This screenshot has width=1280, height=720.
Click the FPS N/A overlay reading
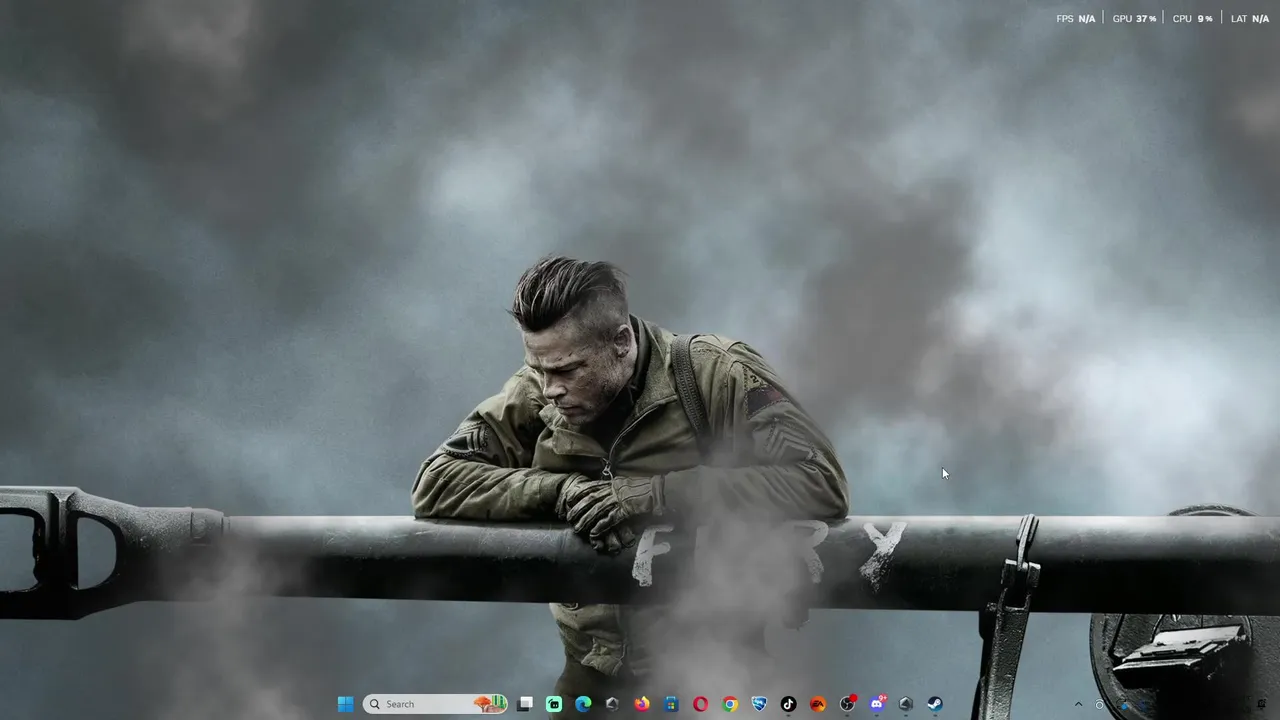coord(1076,19)
